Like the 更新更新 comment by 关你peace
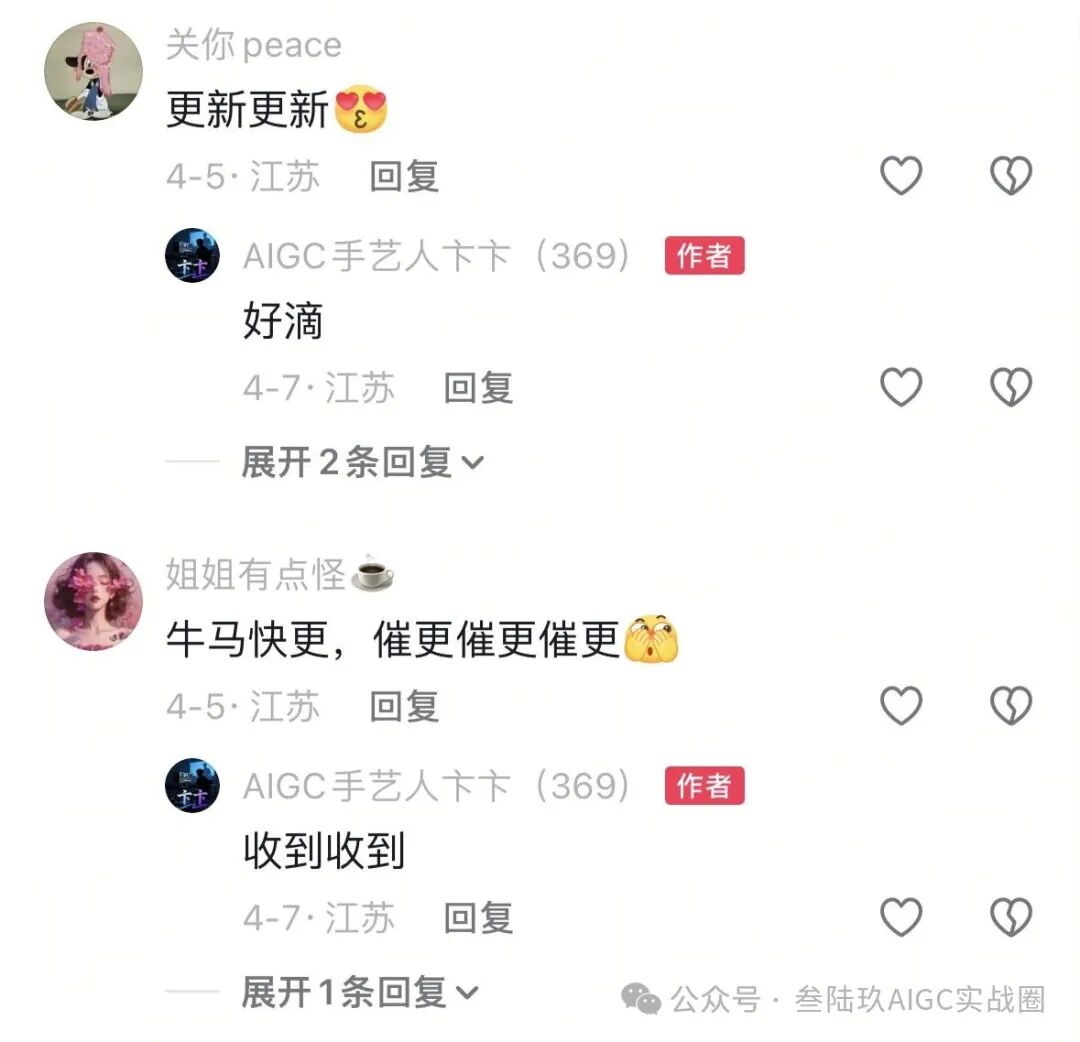The width and height of the screenshot is (1080, 1042). click(901, 175)
